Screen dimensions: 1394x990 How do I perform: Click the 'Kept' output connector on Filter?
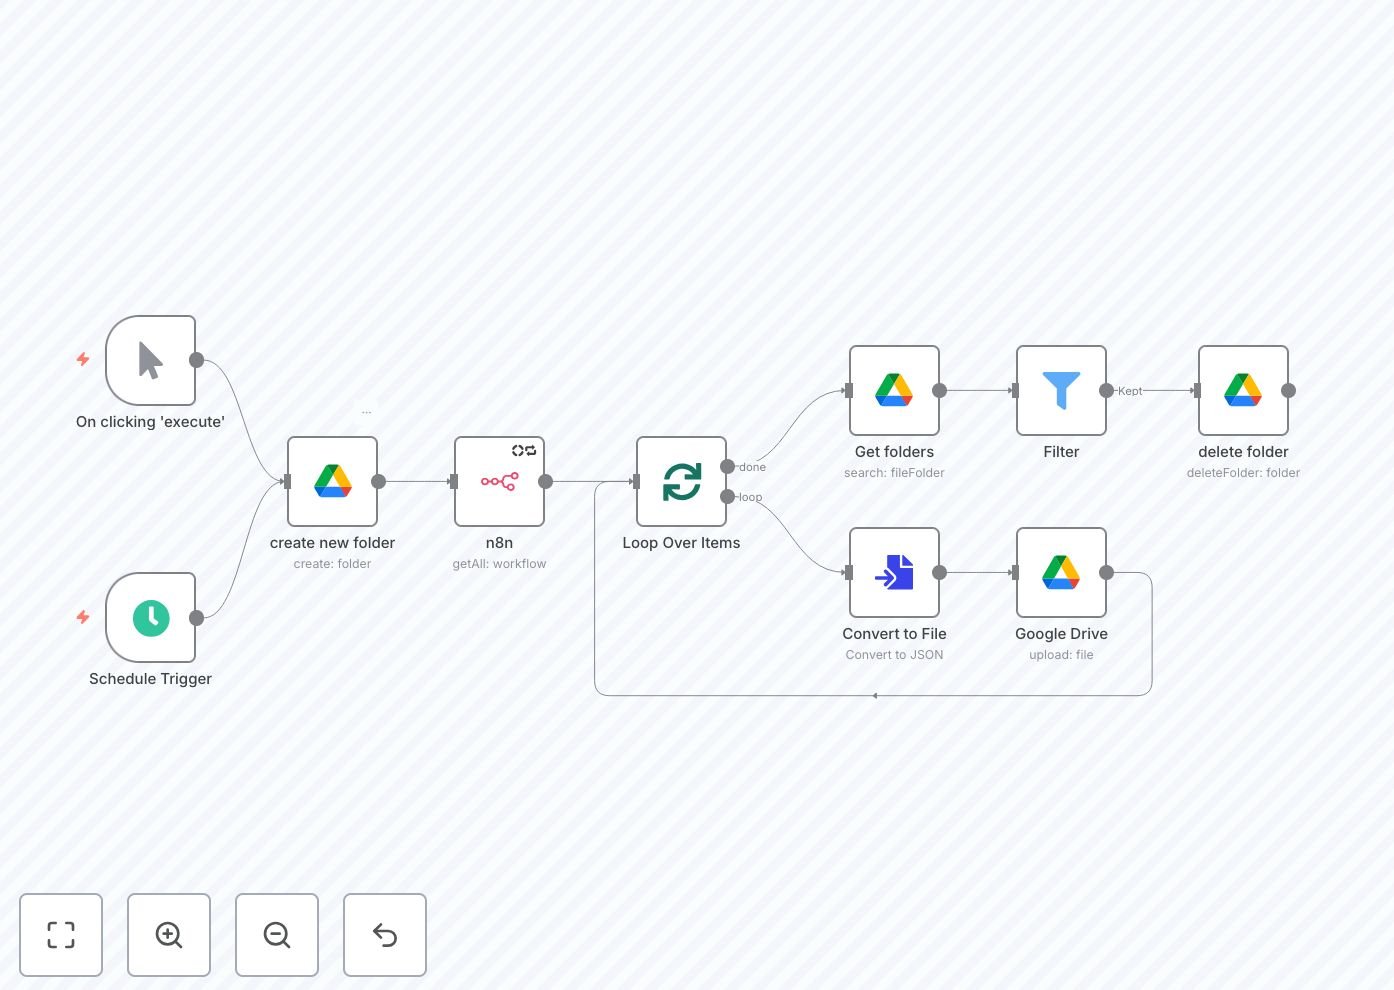(x=1106, y=391)
